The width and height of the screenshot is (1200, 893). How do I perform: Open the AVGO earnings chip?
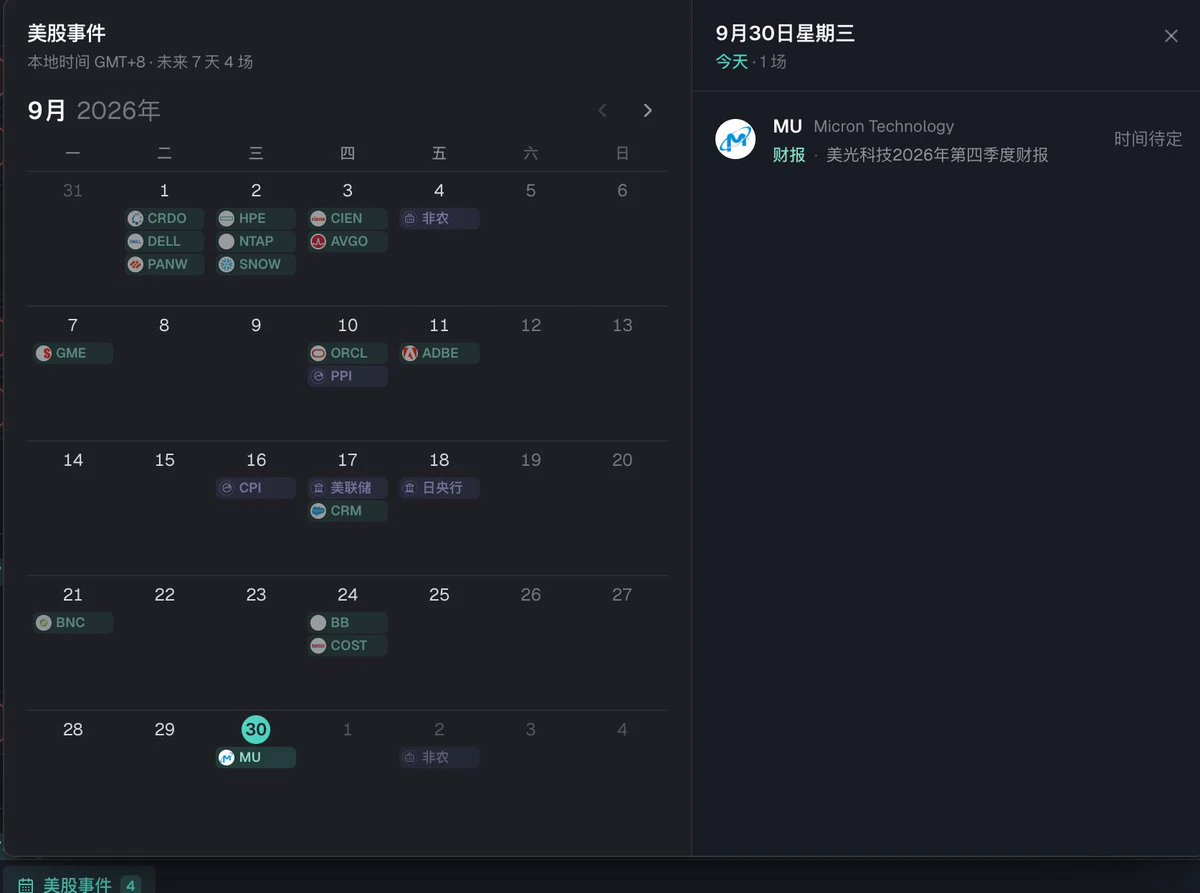pos(347,241)
